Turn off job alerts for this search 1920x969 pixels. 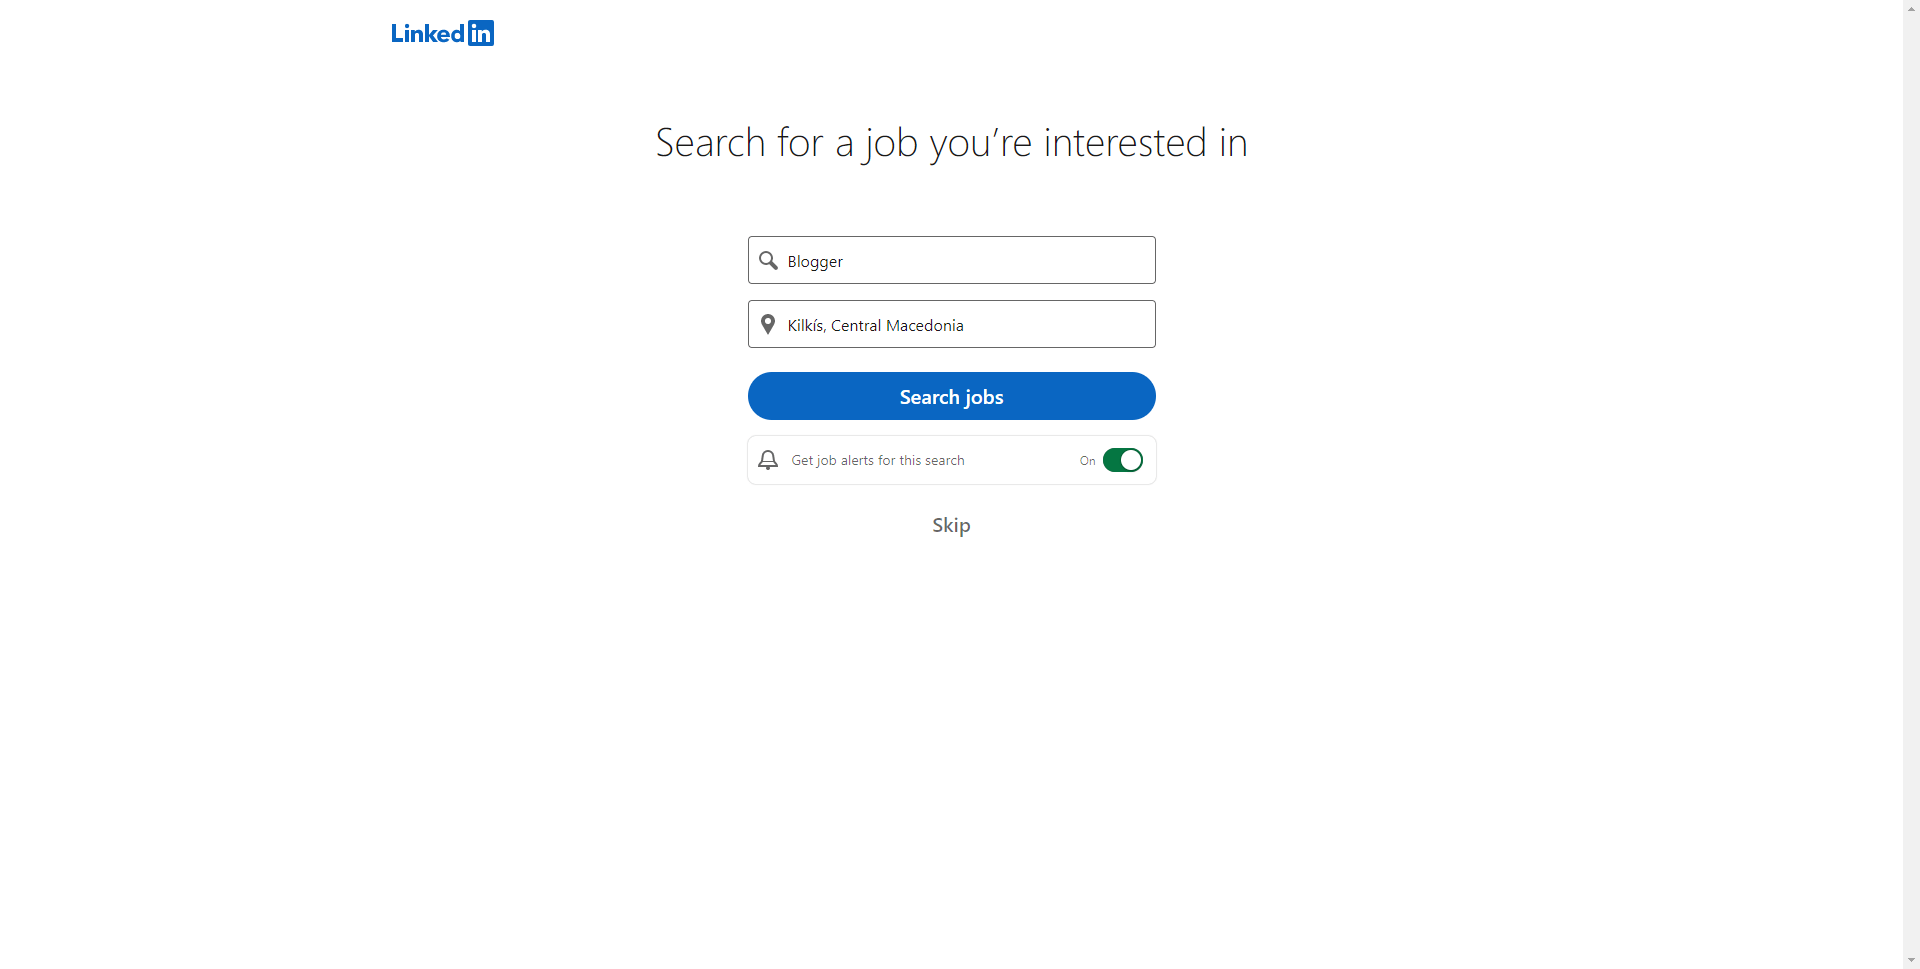point(1122,460)
